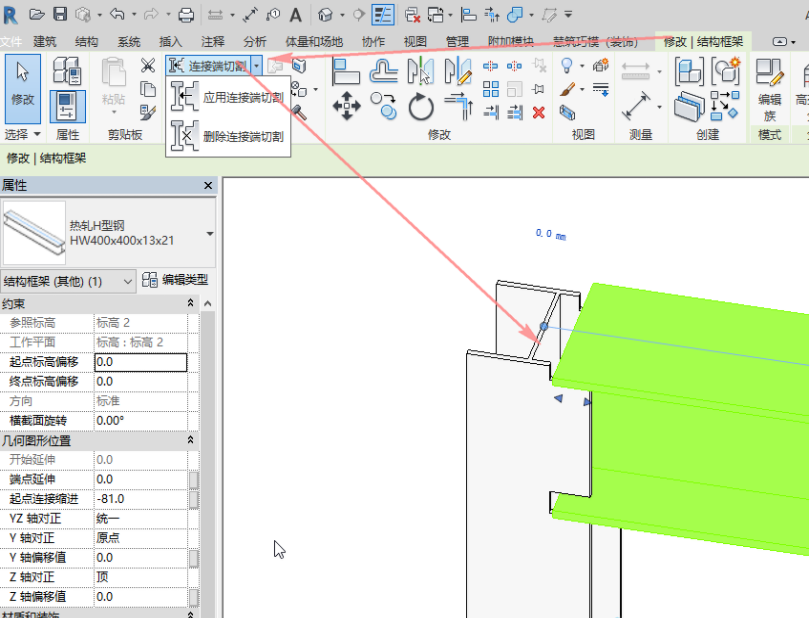The width and height of the screenshot is (809, 618).
Task: Click the Cut to clipboard scissors icon
Action: tap(148, 66)
